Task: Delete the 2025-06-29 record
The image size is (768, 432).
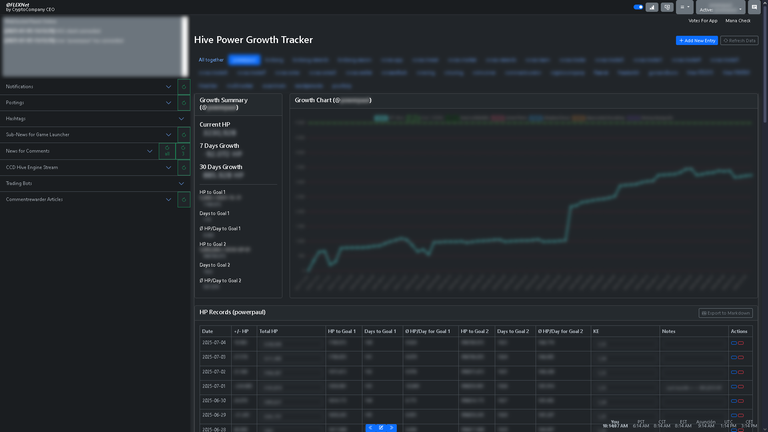Action: pyautogui.click(x=741, y=415)
